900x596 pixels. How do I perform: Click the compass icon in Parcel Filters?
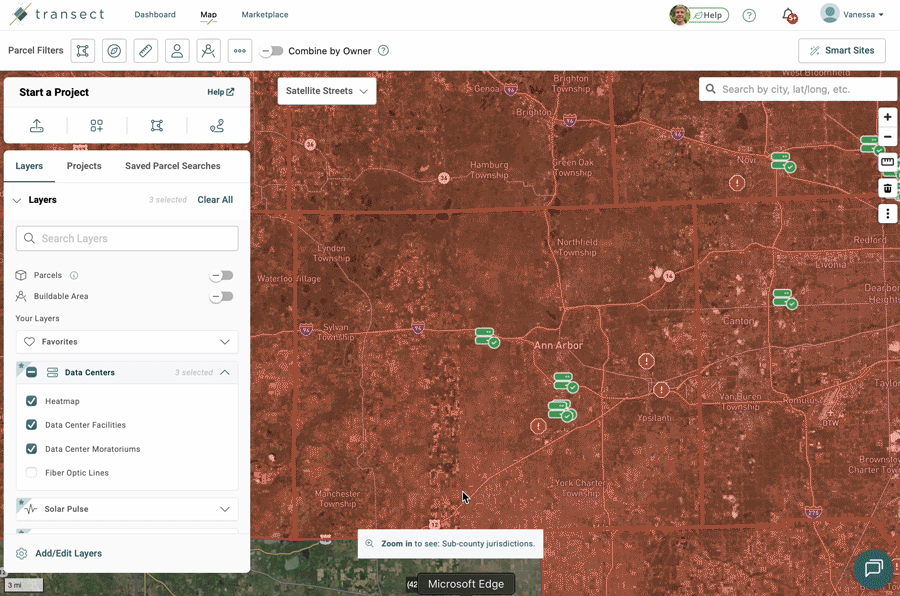pos(114,51)
